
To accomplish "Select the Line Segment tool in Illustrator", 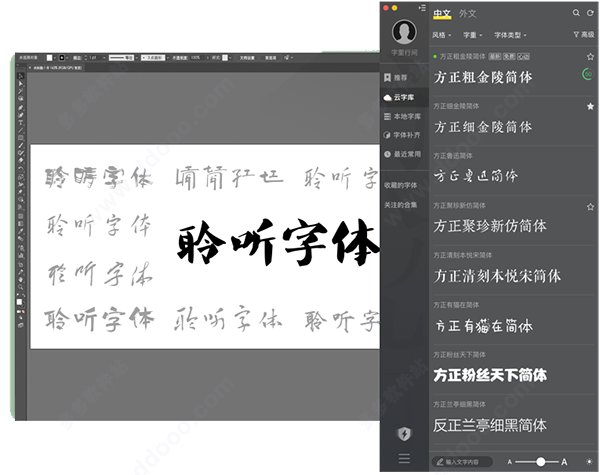I will [21, 130].
